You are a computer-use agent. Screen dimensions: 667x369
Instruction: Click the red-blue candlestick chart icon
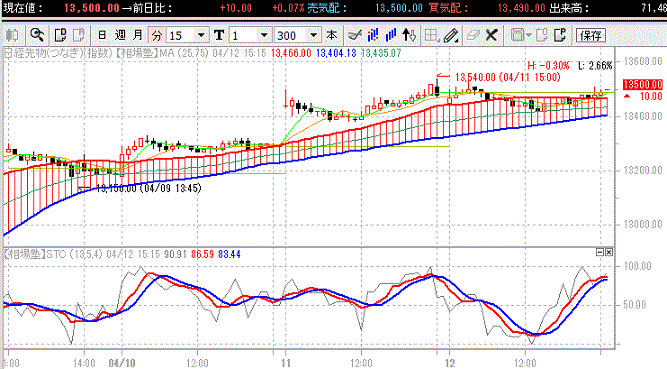coord(373,35)
